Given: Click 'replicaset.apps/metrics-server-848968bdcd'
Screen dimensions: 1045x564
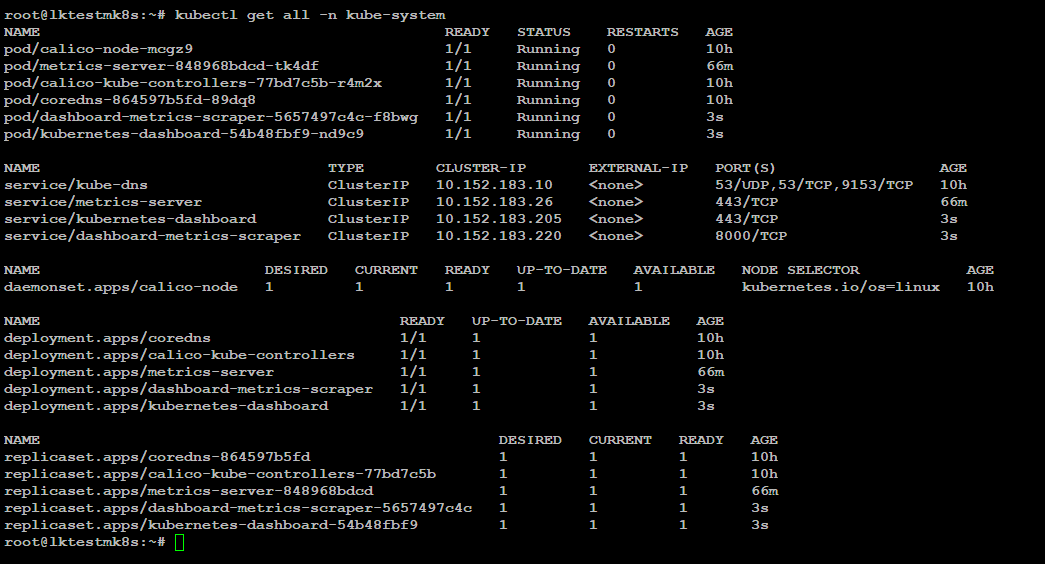Looking at the screenshot, I should pyautogui.click(x=189, y=491).
